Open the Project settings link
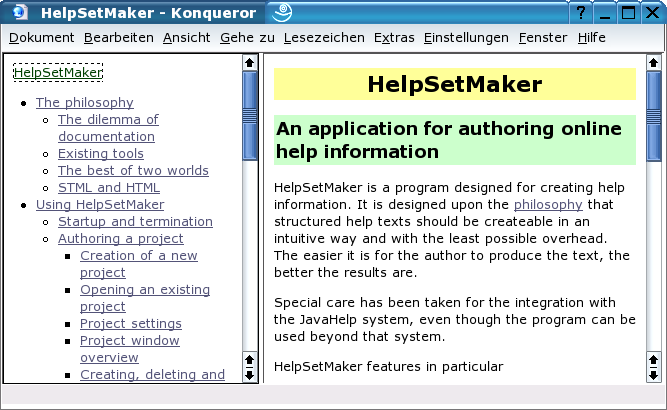Screen dimensions: 667x410 pyautogui.click(x=131, y=324)
